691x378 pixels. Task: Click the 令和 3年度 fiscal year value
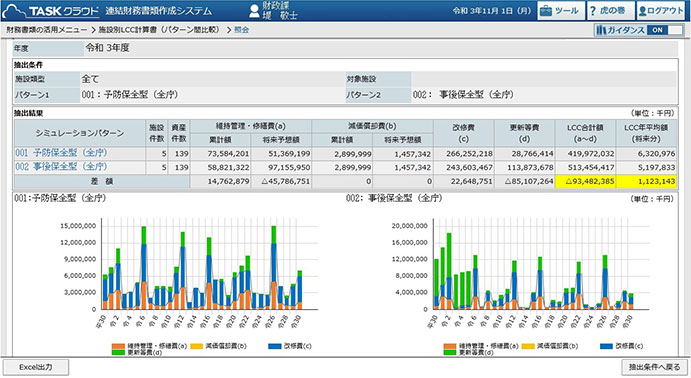(107, 48)
